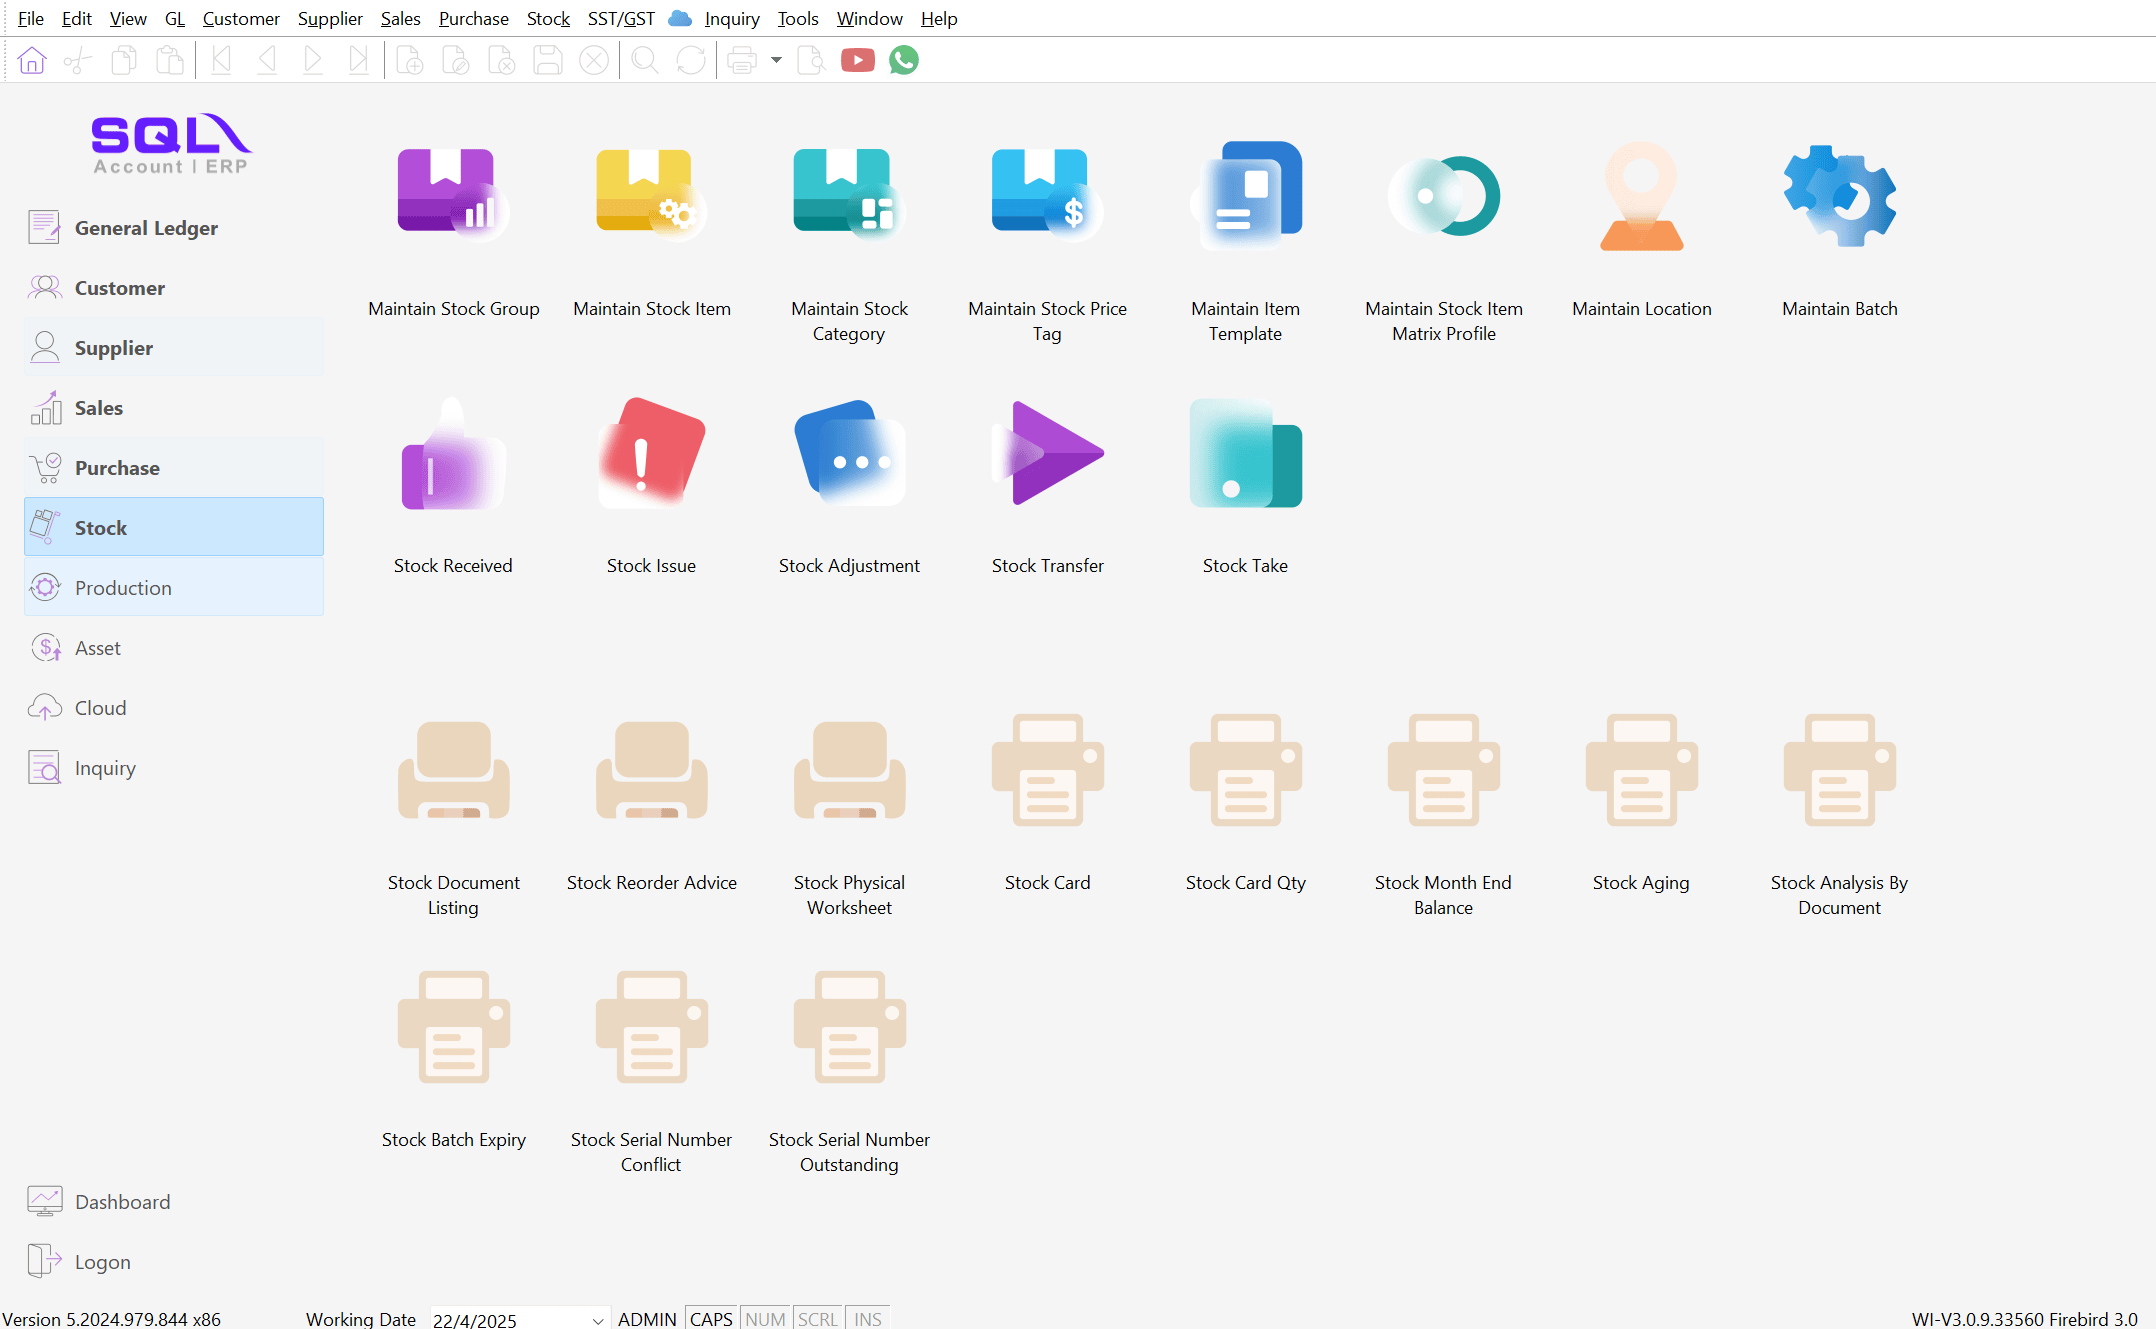The width and height of the screenshot is (2156, 1329).
Task: Open Stock Adjustment module
Action: 849,454
